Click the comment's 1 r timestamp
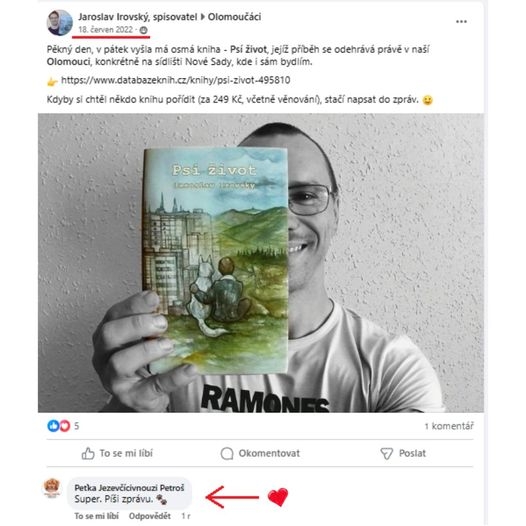 pos(186,516)
